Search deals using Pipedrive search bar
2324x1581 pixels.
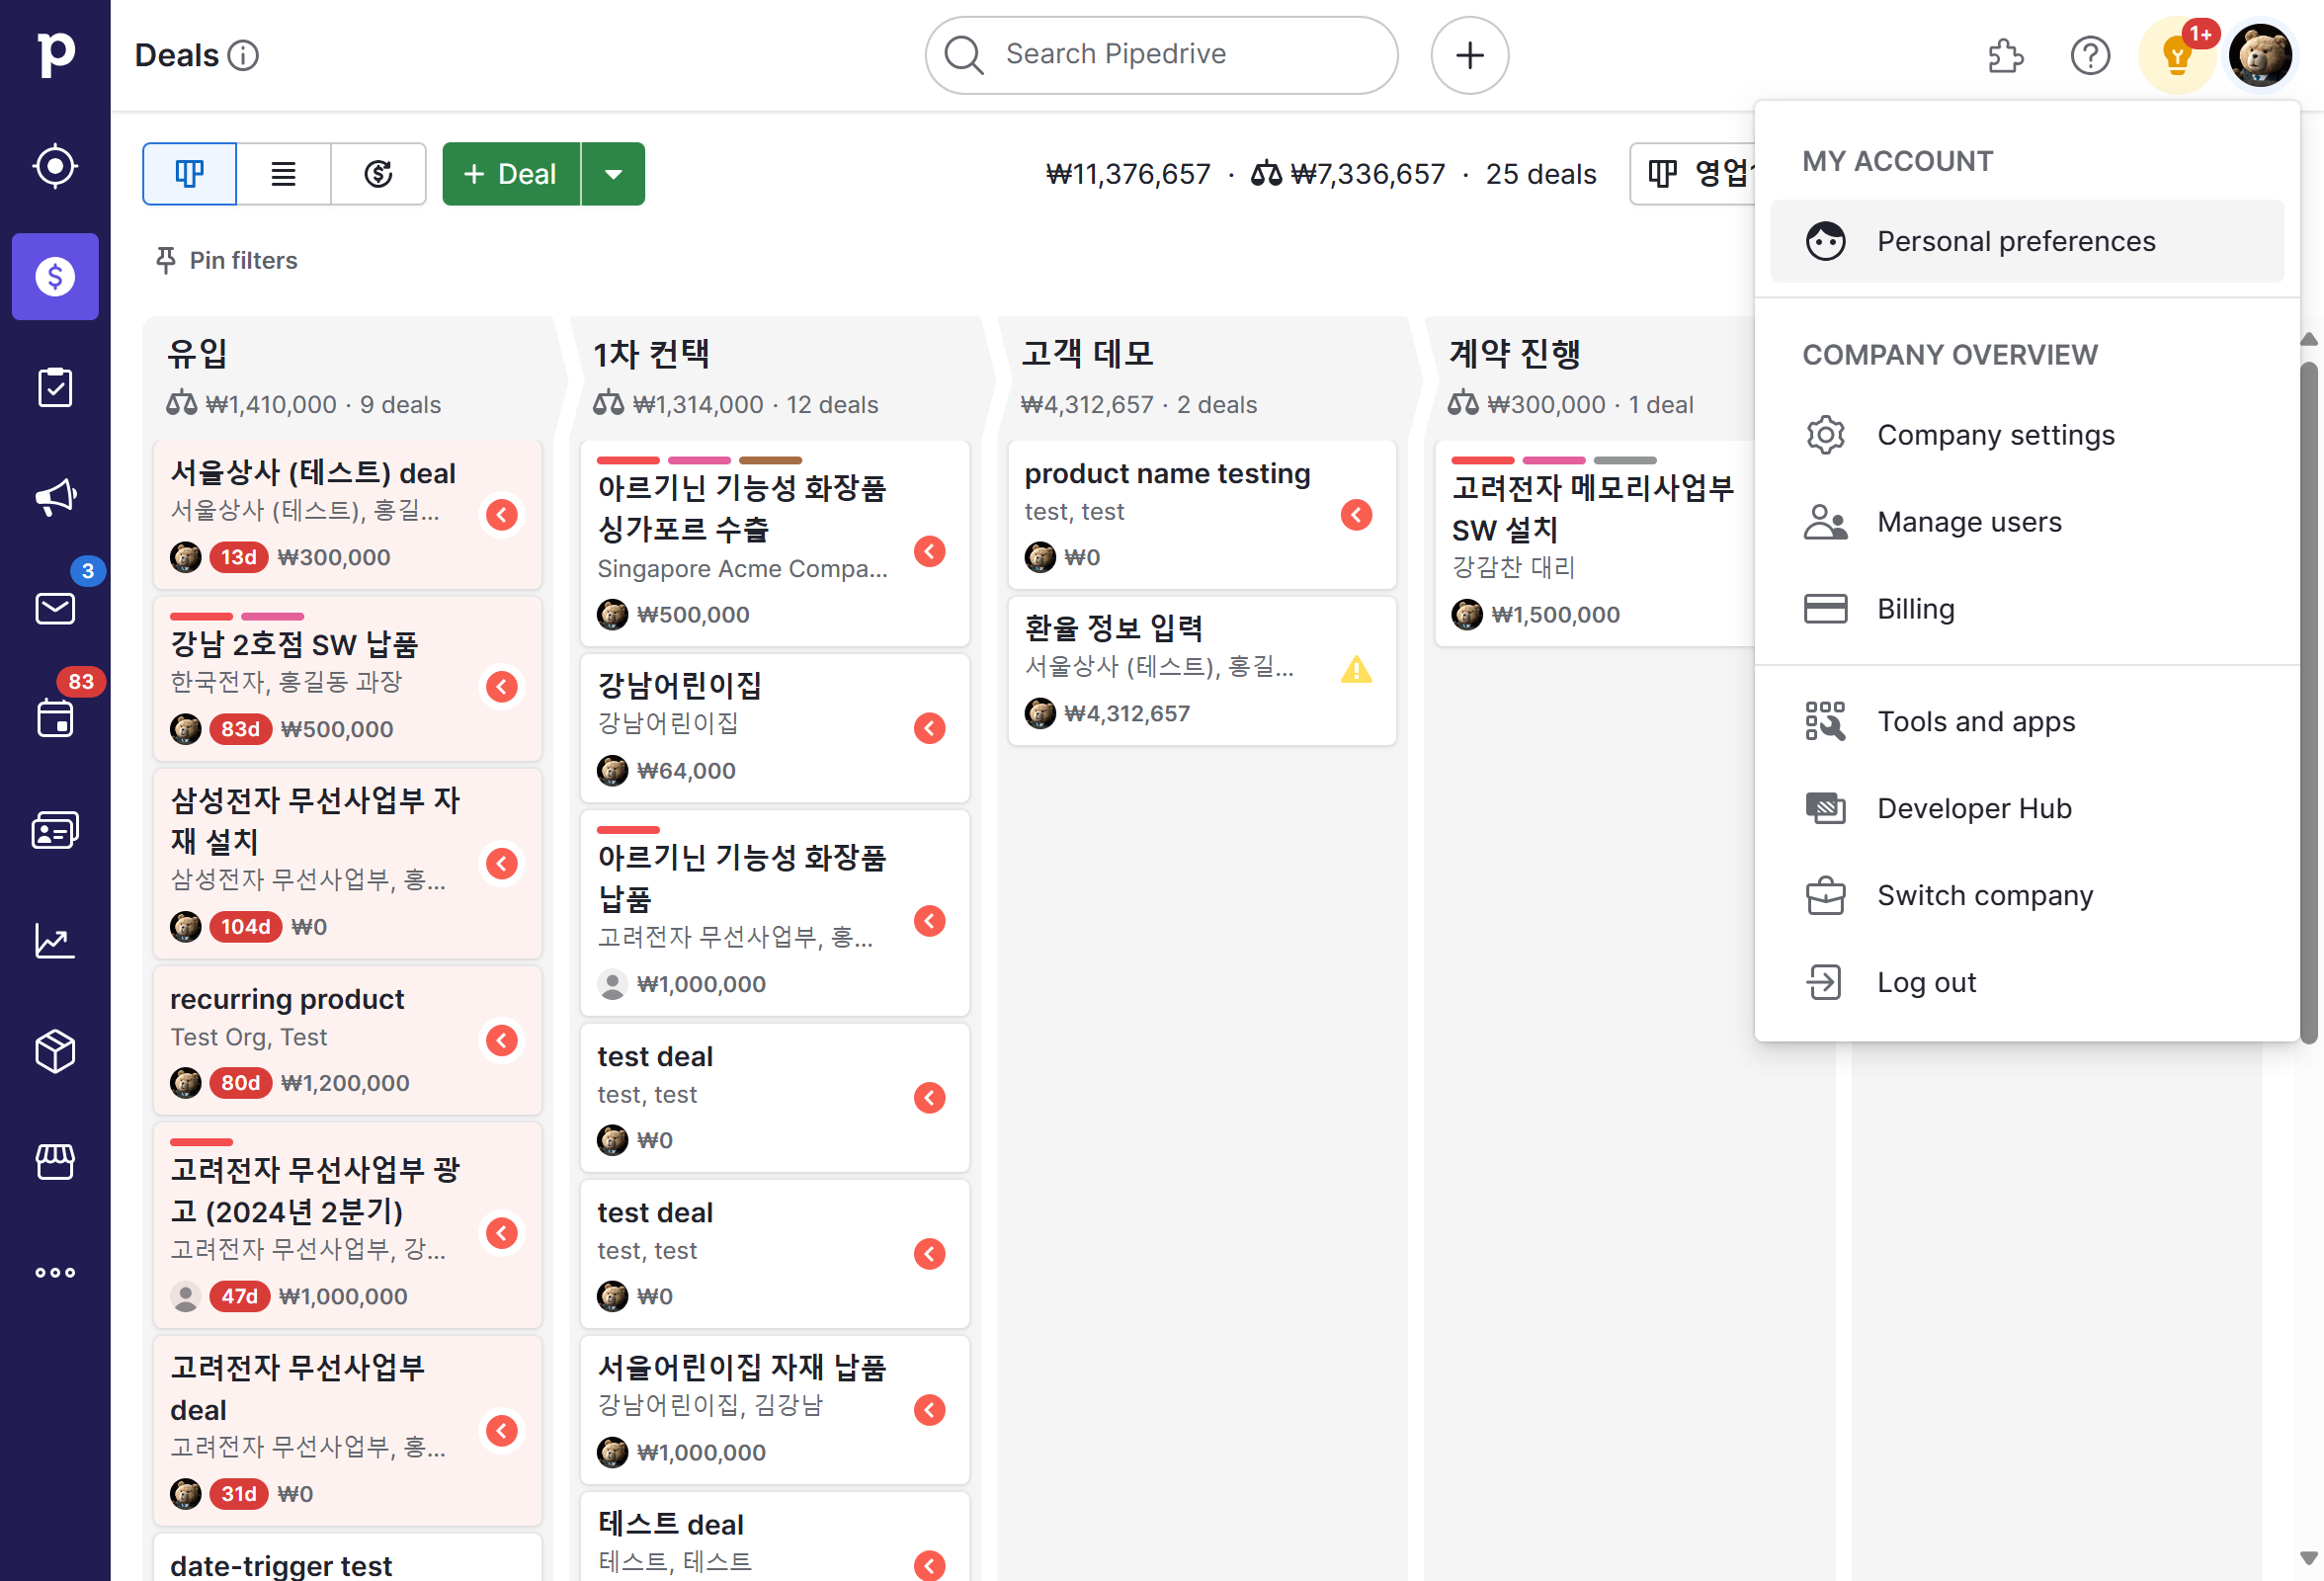pos(1161,53)
